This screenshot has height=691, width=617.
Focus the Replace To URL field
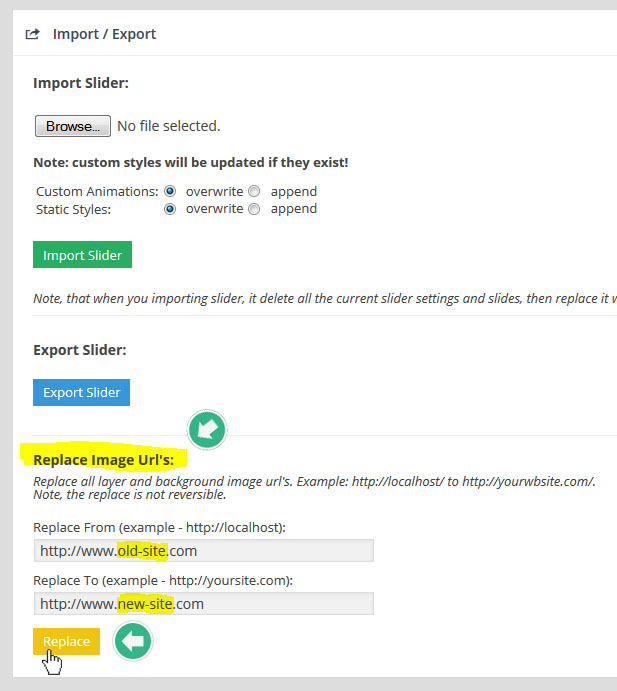(x=203, y=604)
